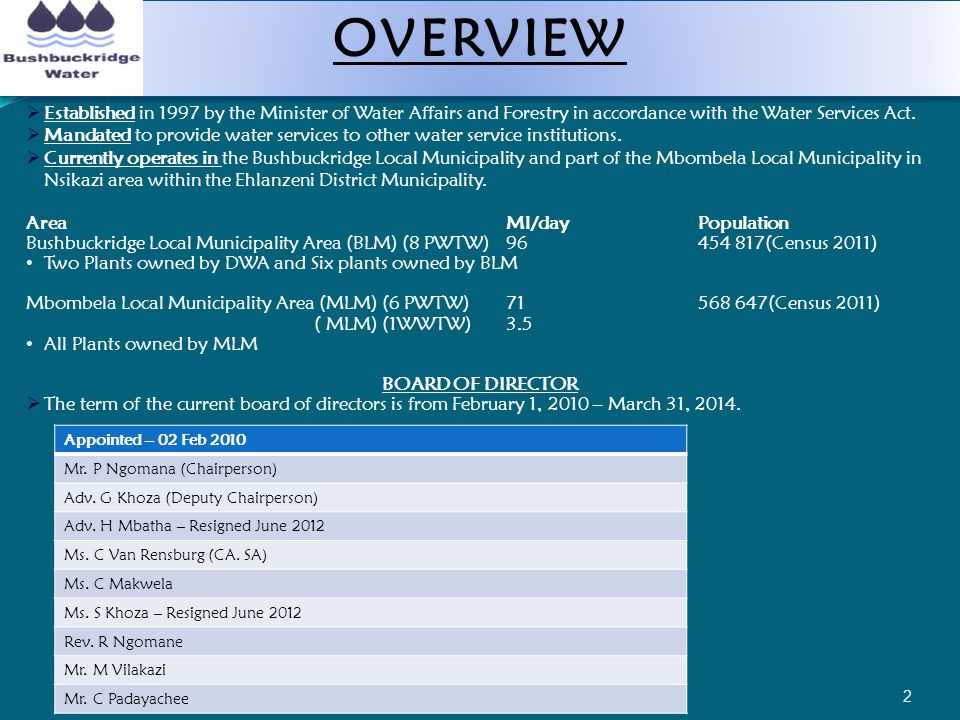Screen dimensions: 960x720
Task: Select row 'Adv. H Mbatha – Resigned June 2012'
Action: pos(370,526)
